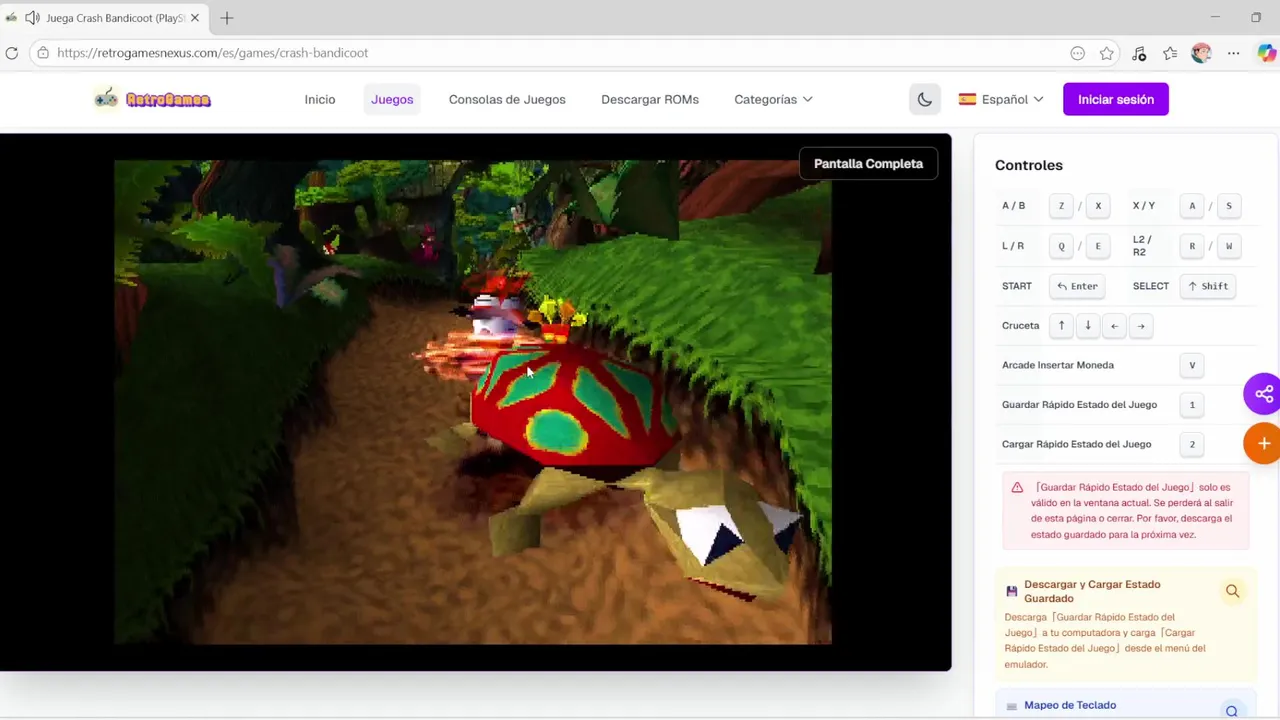Click the warning triangle icon in red notice
1280x720 pixels.
[x=1017, y=488]
